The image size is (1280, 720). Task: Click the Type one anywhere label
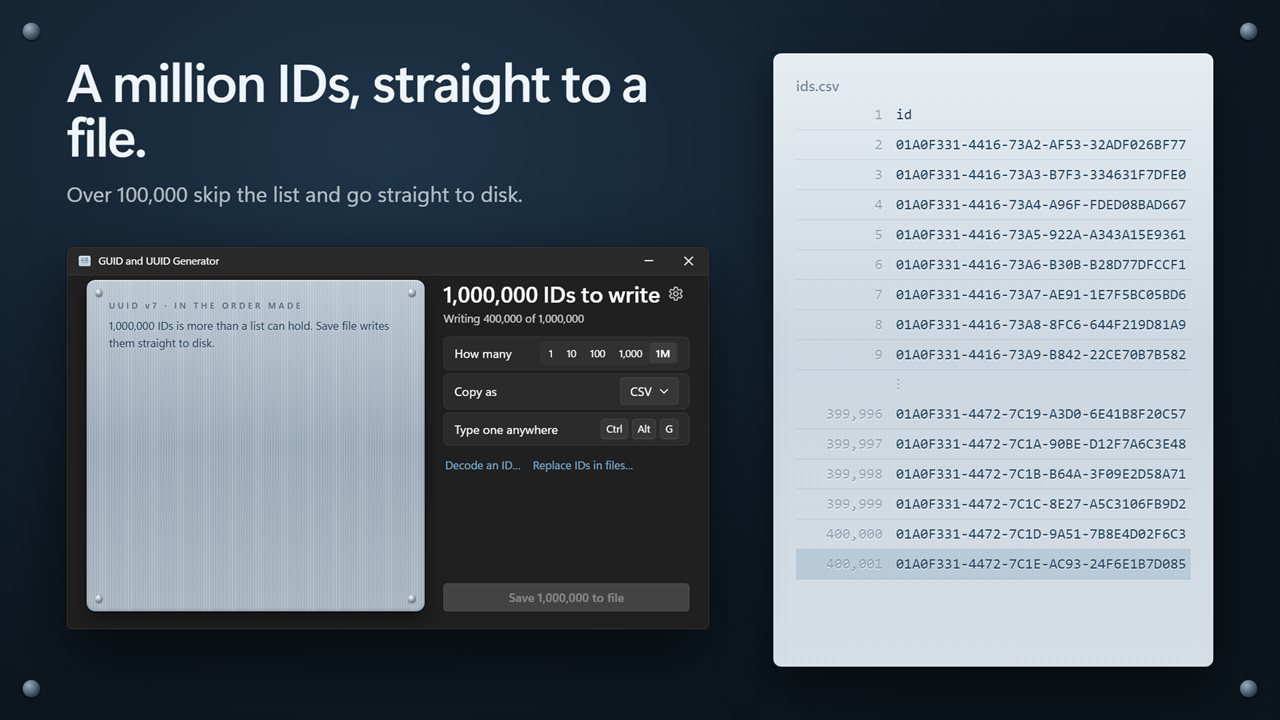tap(506, 430)
